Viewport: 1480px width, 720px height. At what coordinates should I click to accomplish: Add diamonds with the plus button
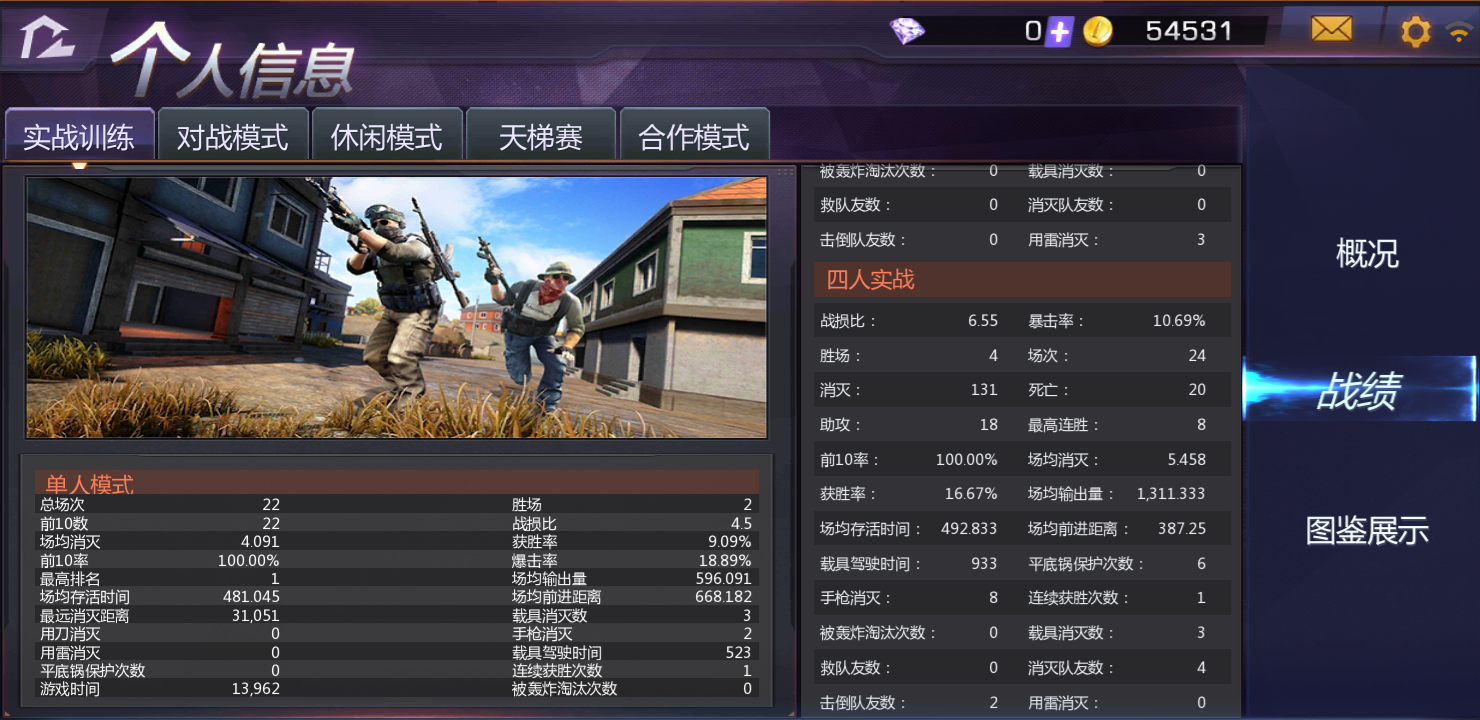[1059, 32]
